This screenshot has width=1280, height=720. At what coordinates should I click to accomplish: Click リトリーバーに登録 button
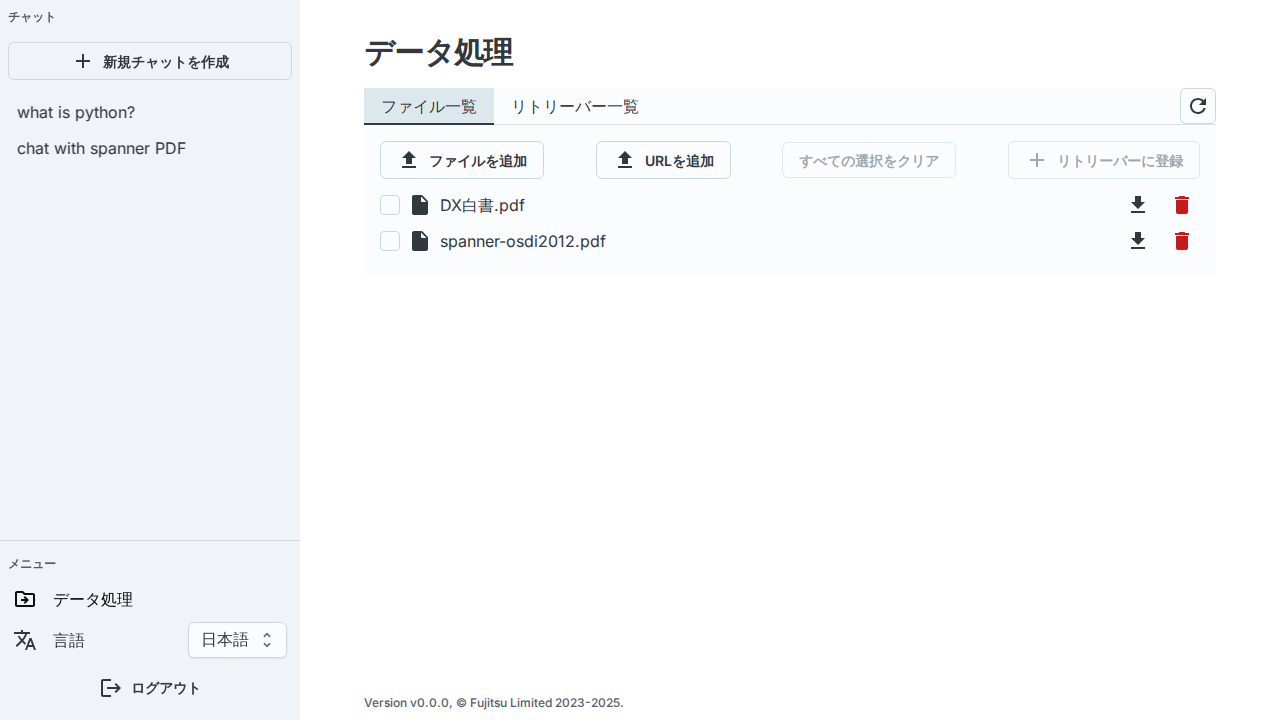point(1104,160)
